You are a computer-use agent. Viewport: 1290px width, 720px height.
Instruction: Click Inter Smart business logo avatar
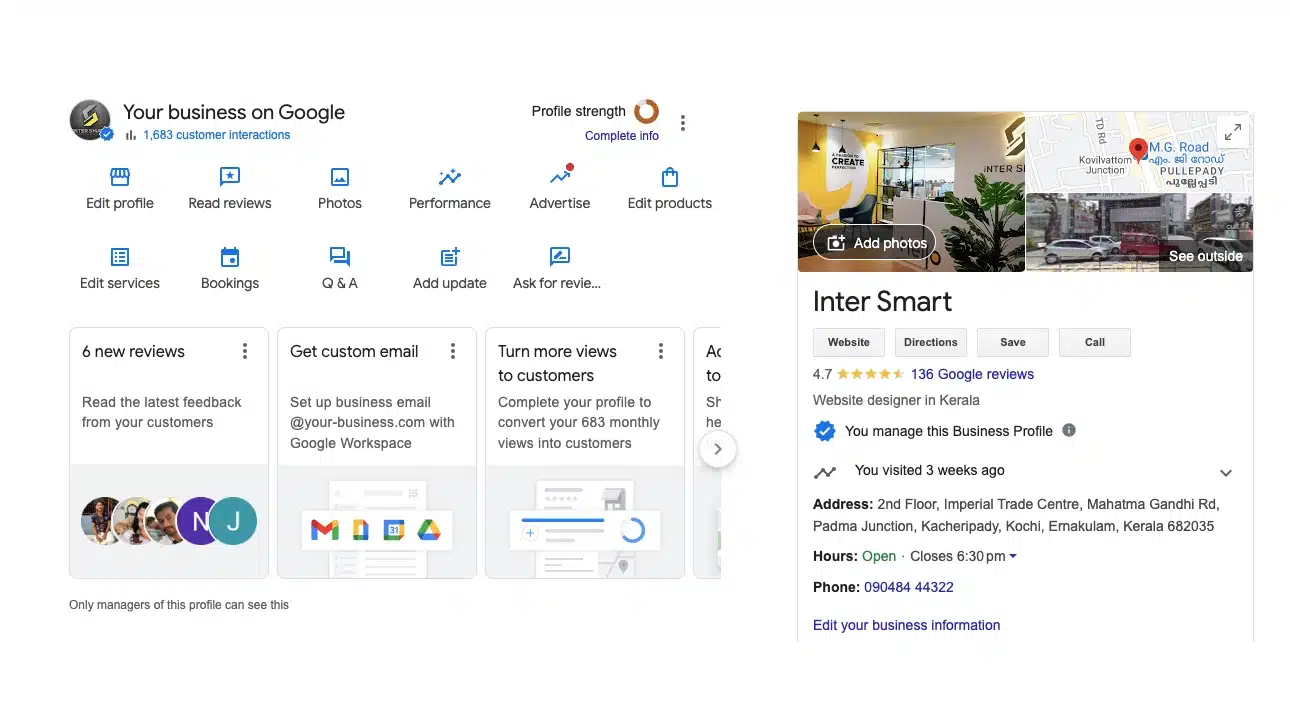coord(90,120)
